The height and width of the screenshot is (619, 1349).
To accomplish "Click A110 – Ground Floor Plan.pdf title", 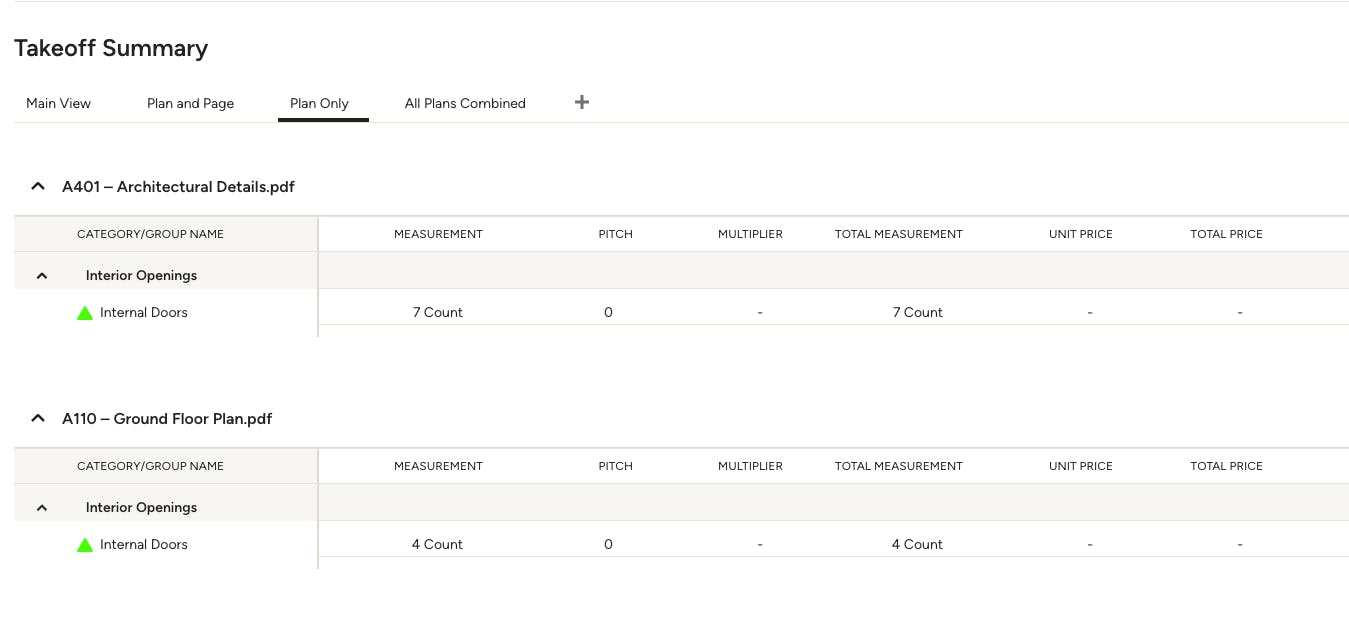I will click(167, 419).
